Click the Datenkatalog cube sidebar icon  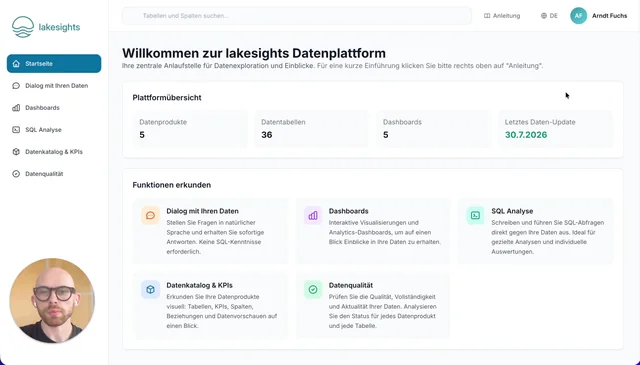[x=16, y=152]
